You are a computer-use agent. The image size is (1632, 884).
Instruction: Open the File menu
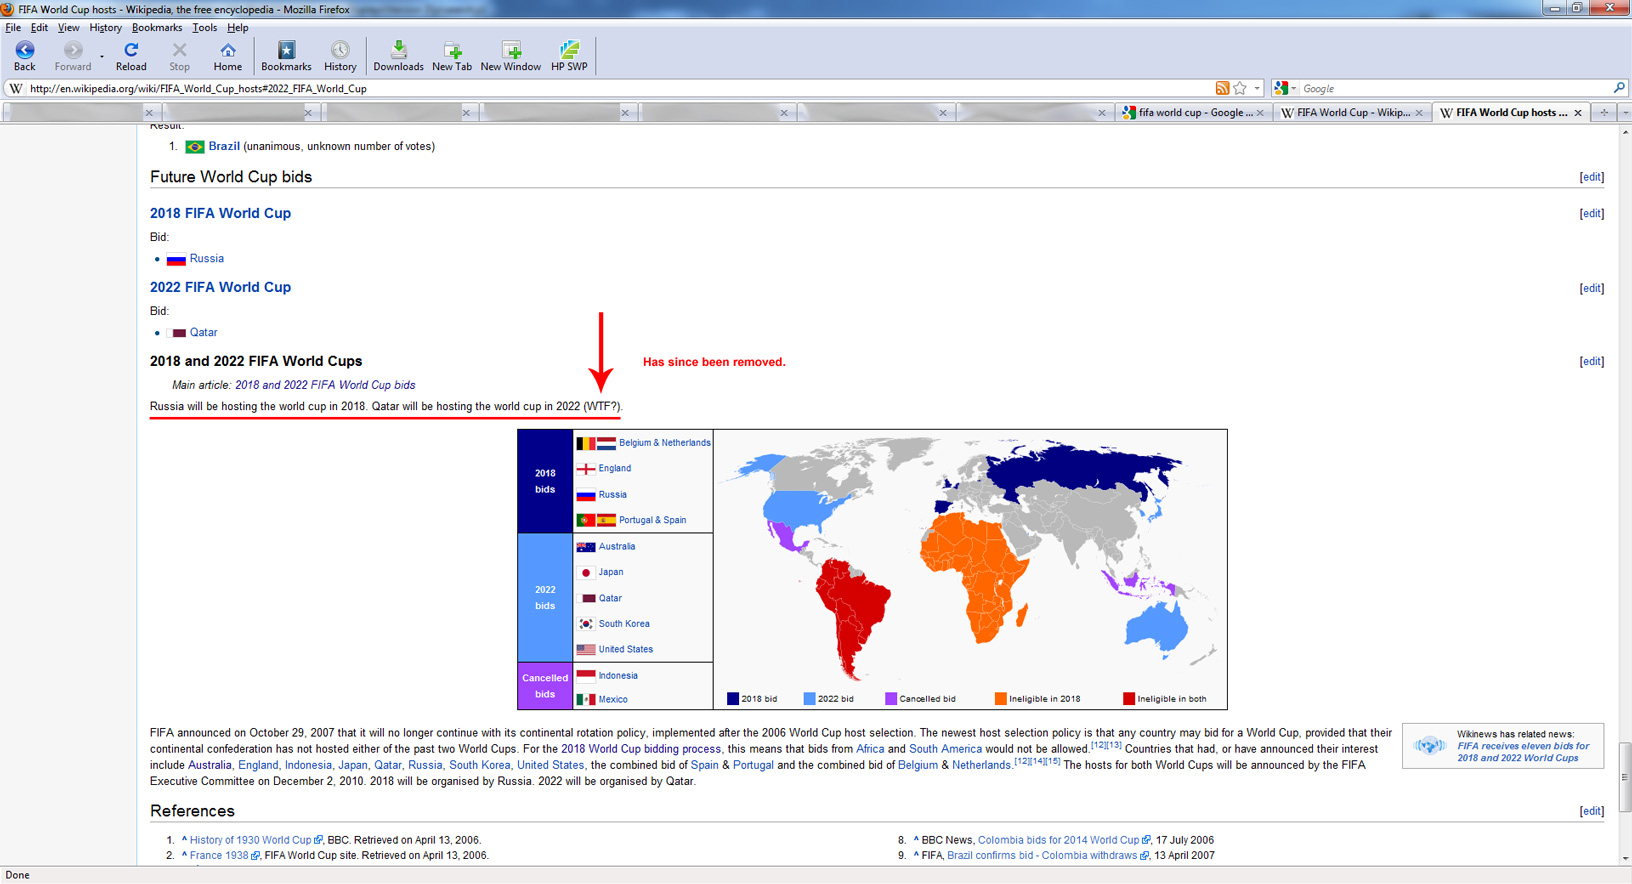13,28
